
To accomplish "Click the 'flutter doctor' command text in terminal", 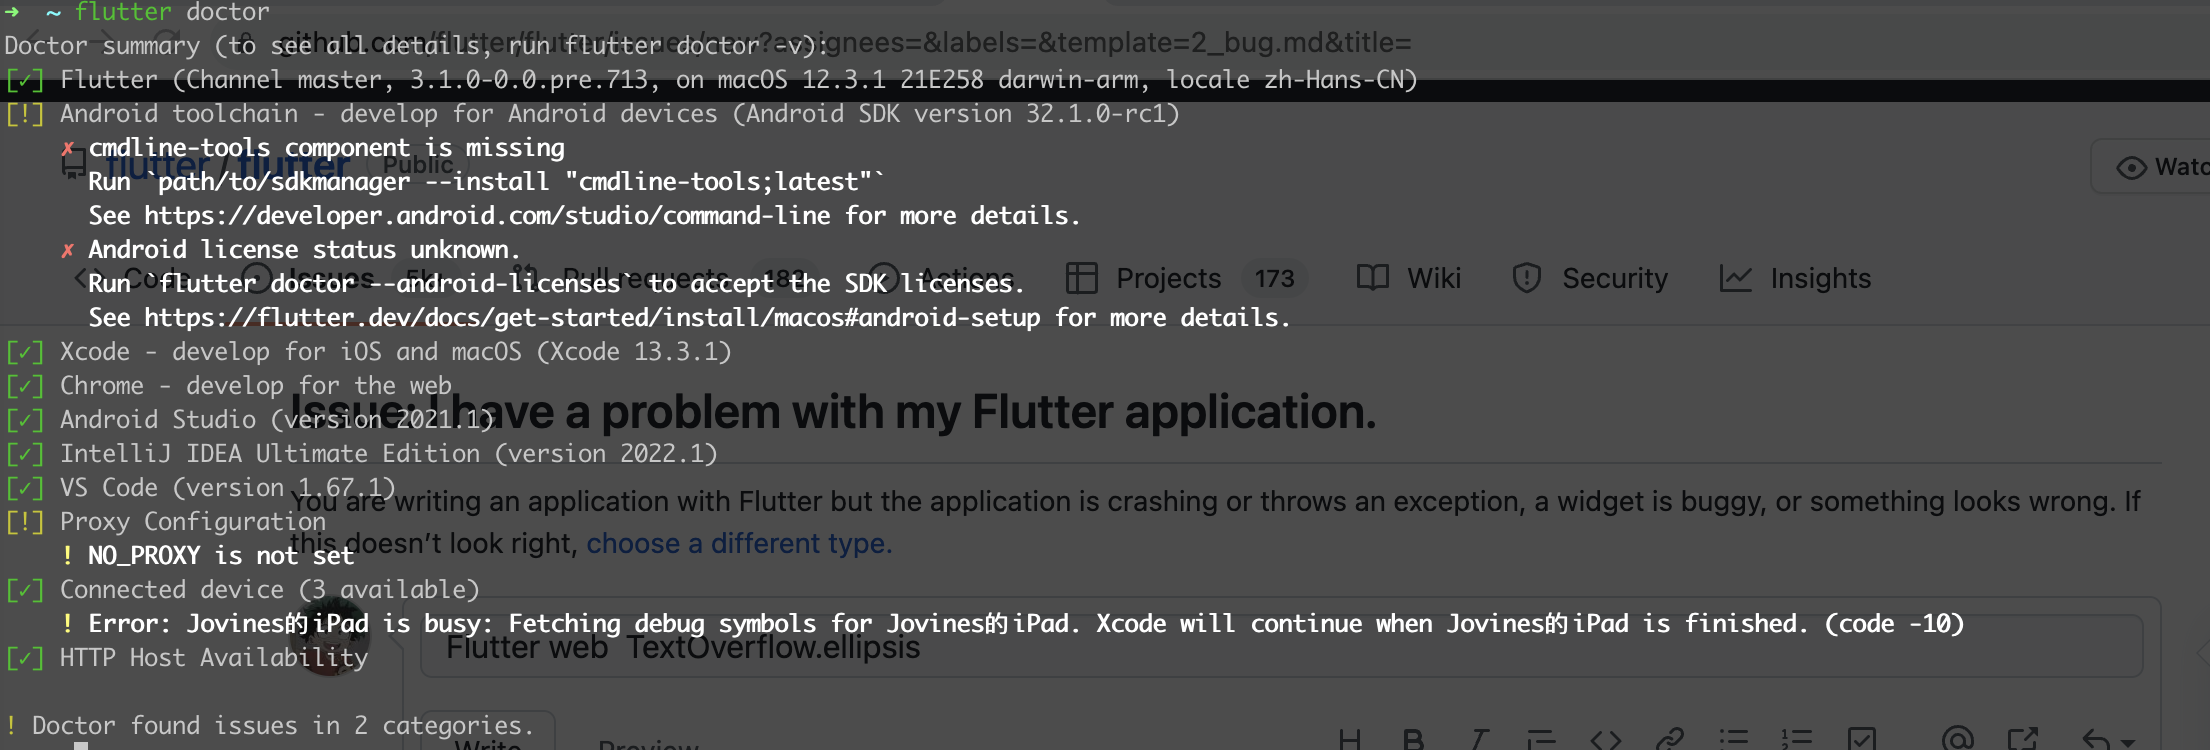I will (x=172, y=12).
